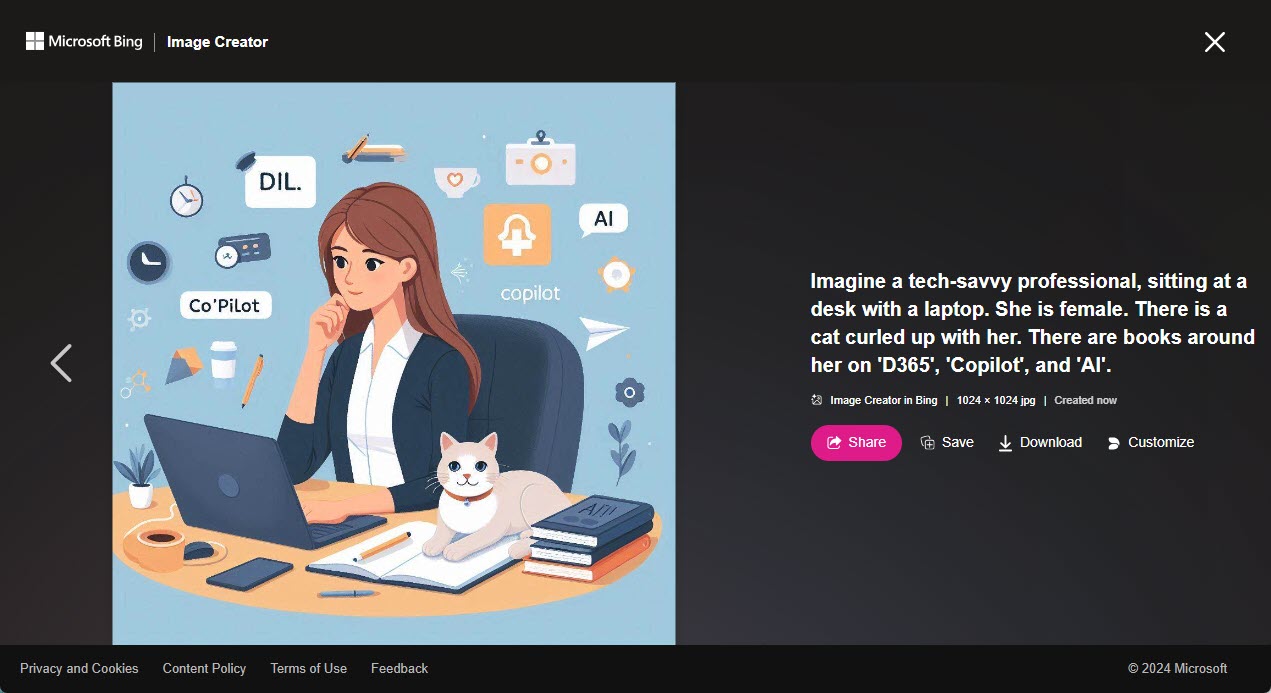Click the download arrow icon

point(1005,443)
